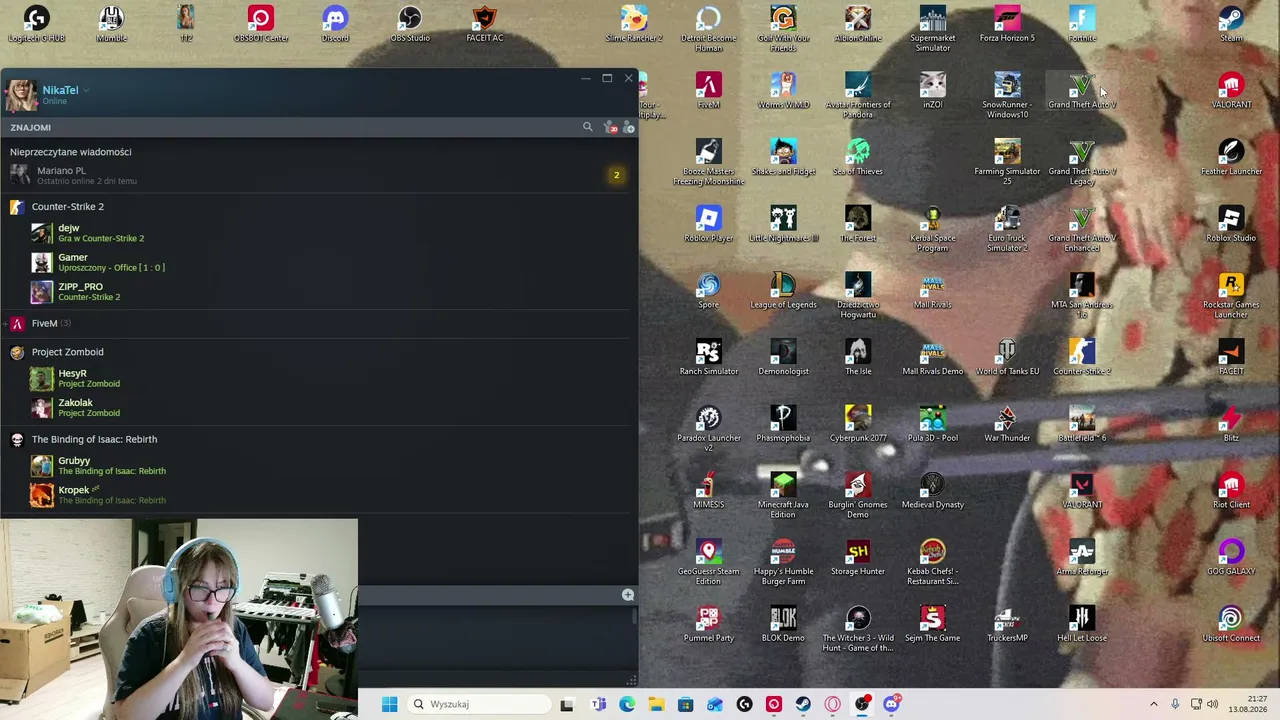Select the Pummel Party desktop icon

coord(708,625)
